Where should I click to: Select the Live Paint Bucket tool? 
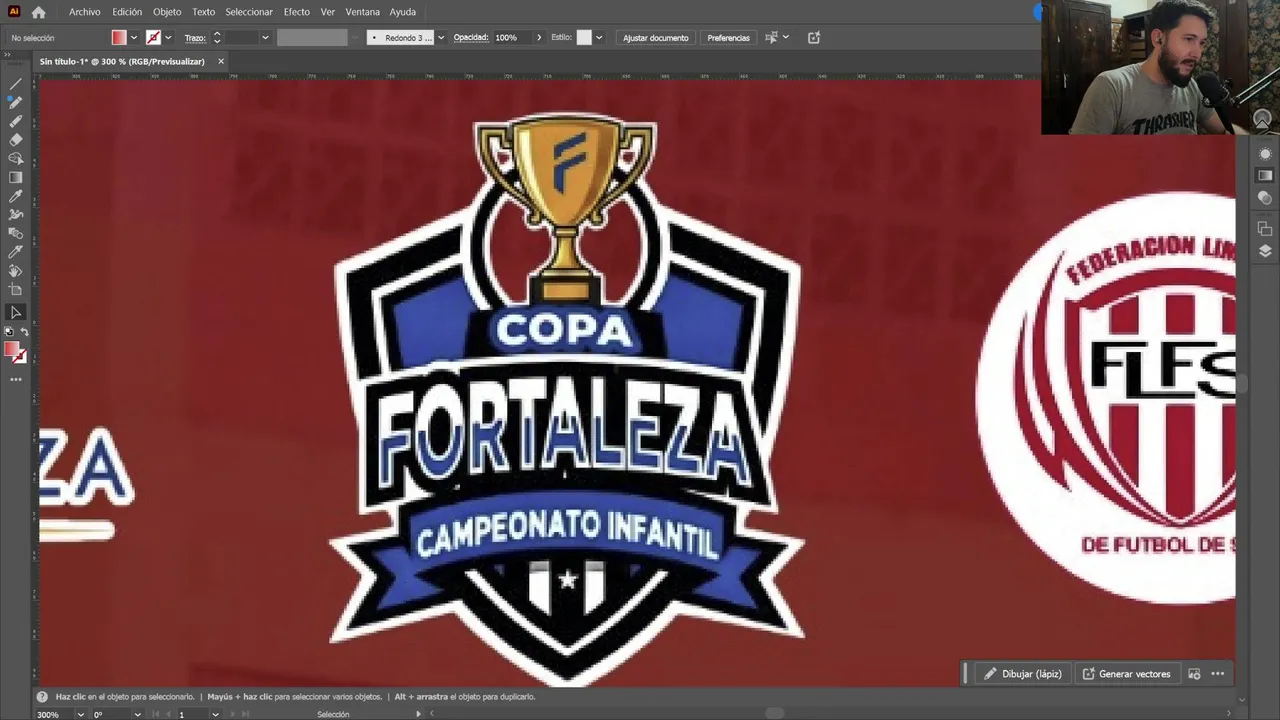click(15, 252)
